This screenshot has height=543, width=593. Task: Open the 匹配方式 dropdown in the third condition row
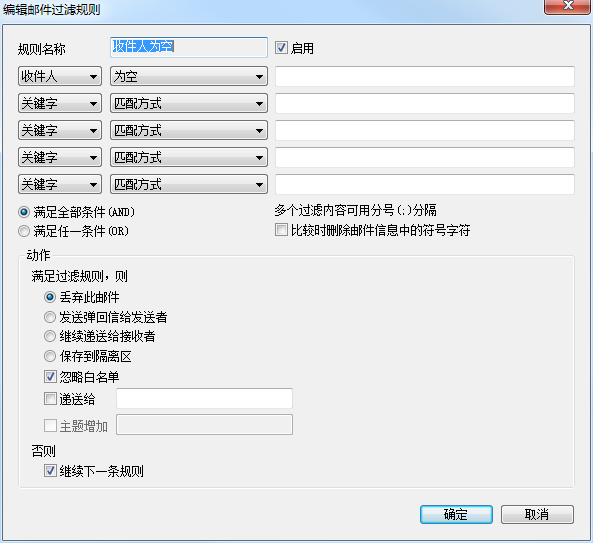pos(189,130)
